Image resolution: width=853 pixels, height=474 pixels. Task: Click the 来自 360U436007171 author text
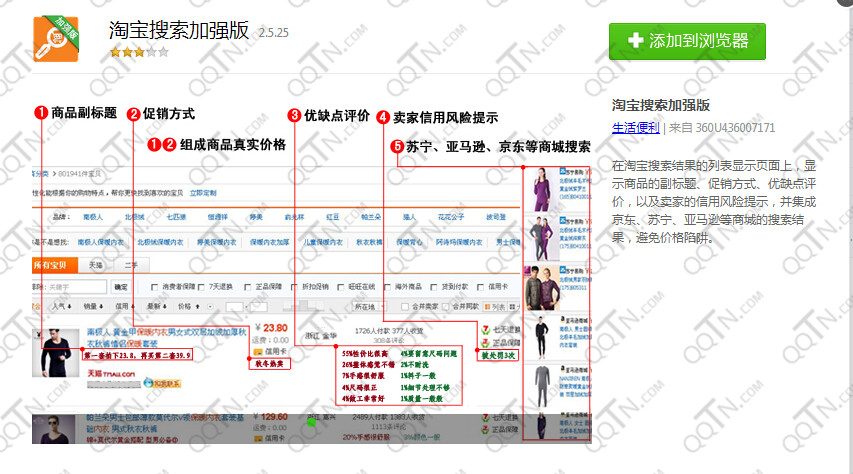pos(722,128)
